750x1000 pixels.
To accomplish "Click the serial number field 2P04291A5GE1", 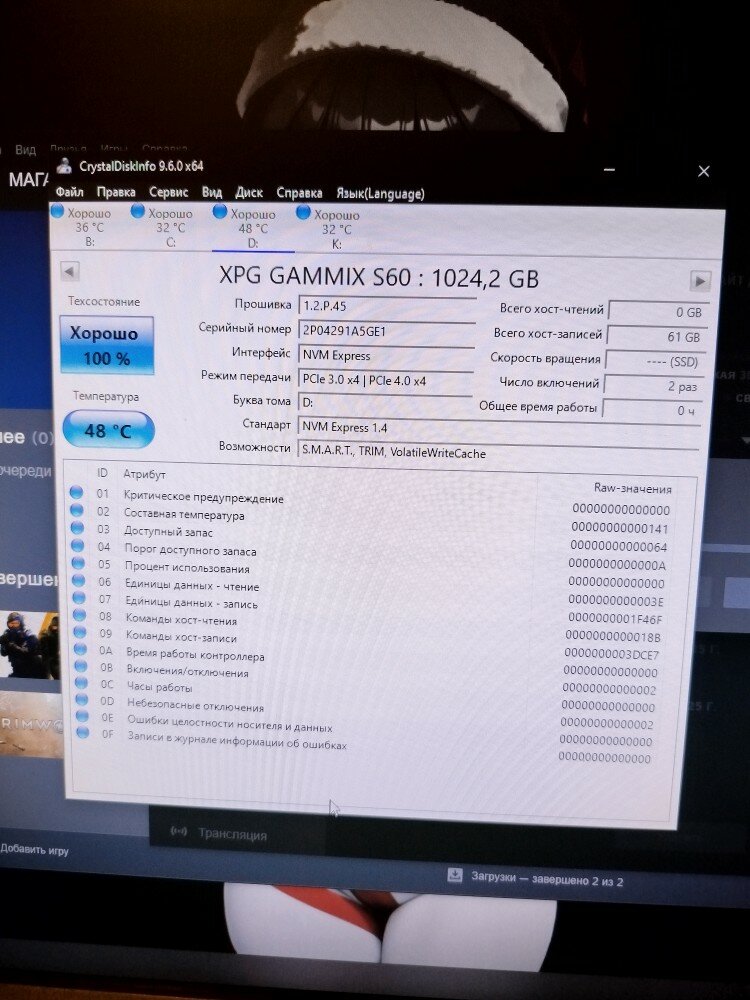I will [386, 330].
